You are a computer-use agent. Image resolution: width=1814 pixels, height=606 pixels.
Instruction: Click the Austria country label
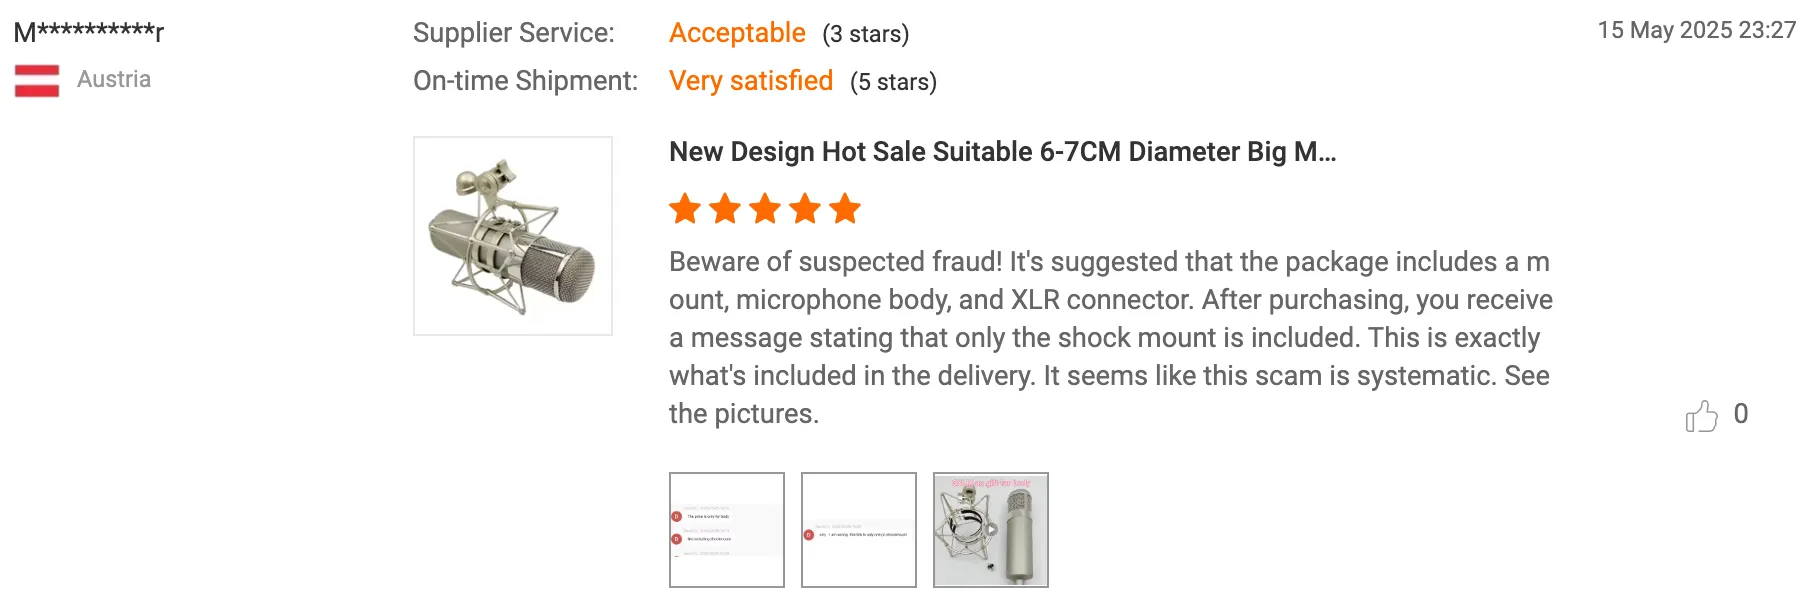(x=114, y=80)
